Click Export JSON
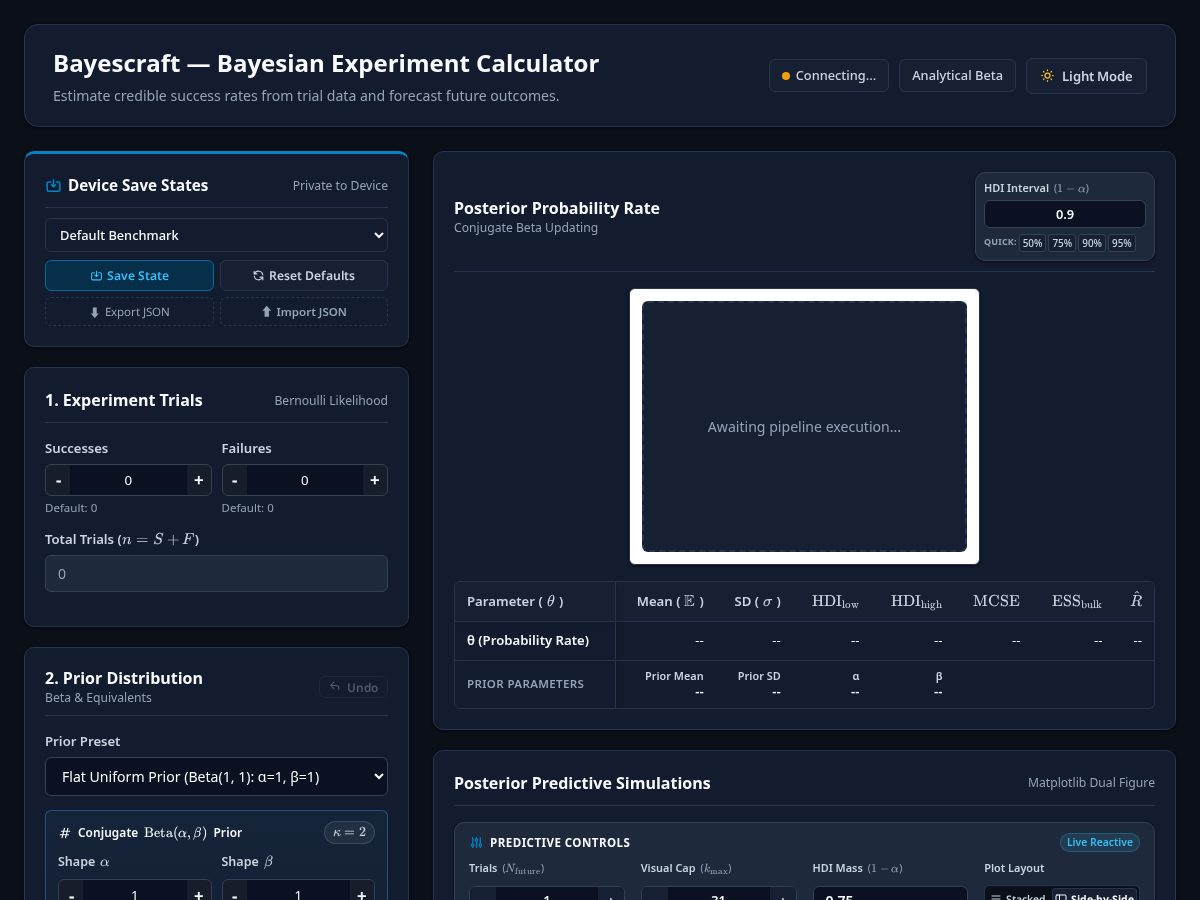The image size is (1200, 900). tap(129, 312)
